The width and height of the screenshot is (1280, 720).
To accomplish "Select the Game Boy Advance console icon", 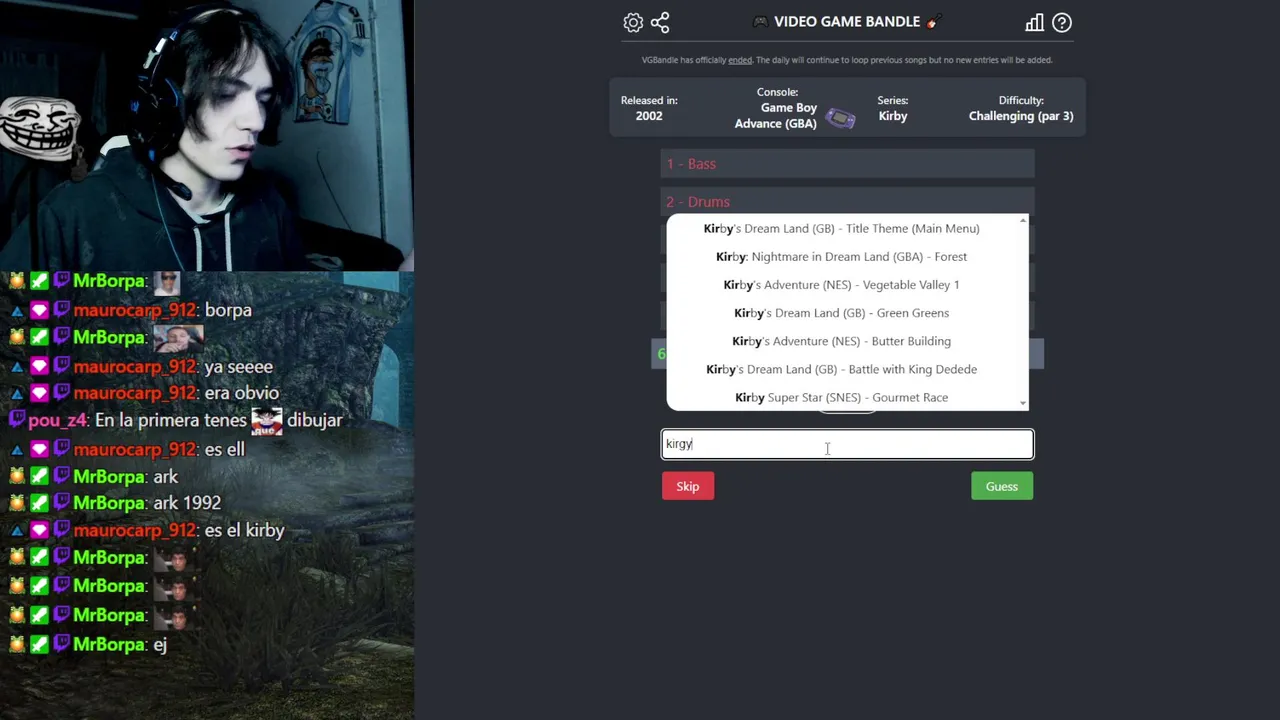I will [x=840, y=119].
